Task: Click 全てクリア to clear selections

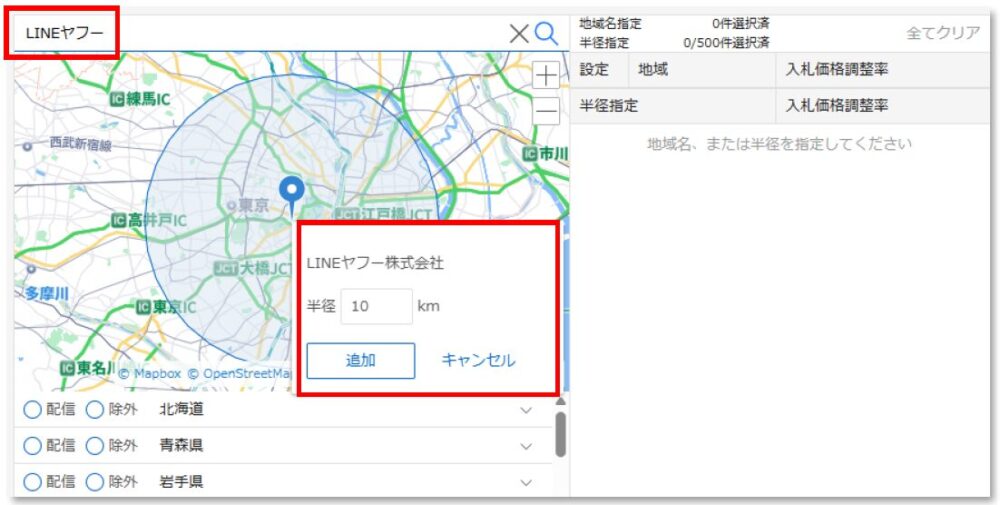Action: tap(943, 33)
